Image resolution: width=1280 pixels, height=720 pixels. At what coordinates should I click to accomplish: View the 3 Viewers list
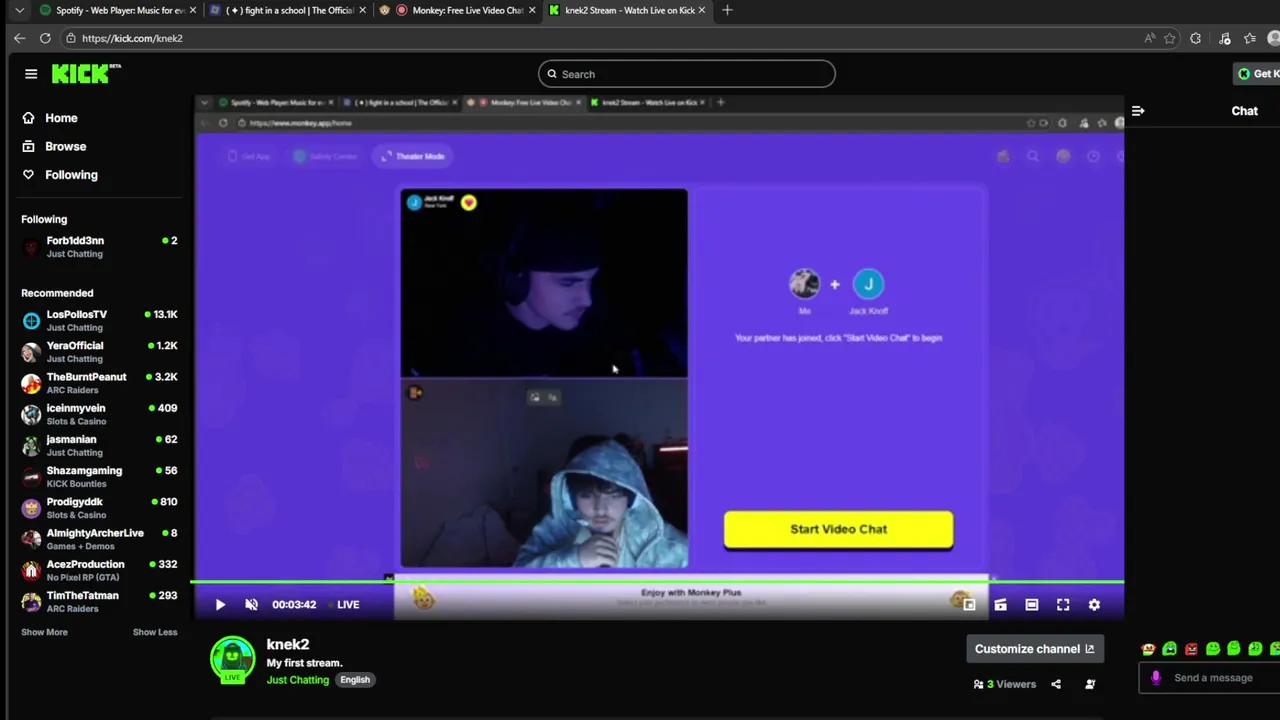[x=1005, y=684]
